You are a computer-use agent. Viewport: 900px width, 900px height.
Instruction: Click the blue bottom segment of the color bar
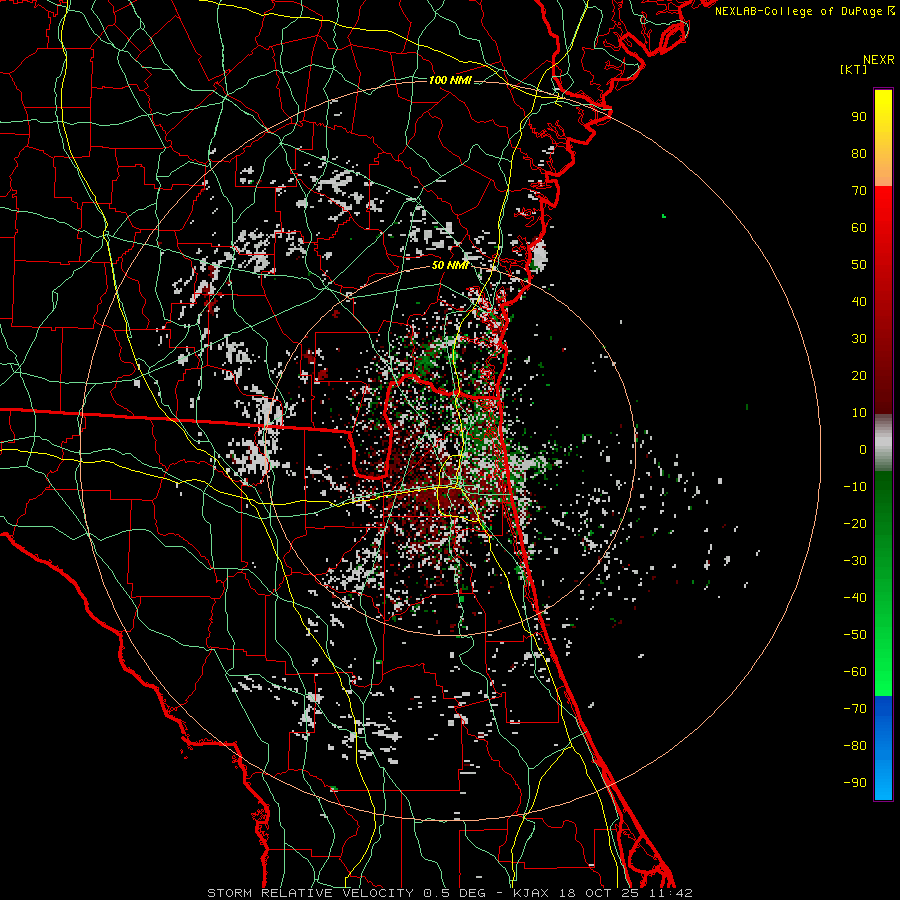point(883,748)
